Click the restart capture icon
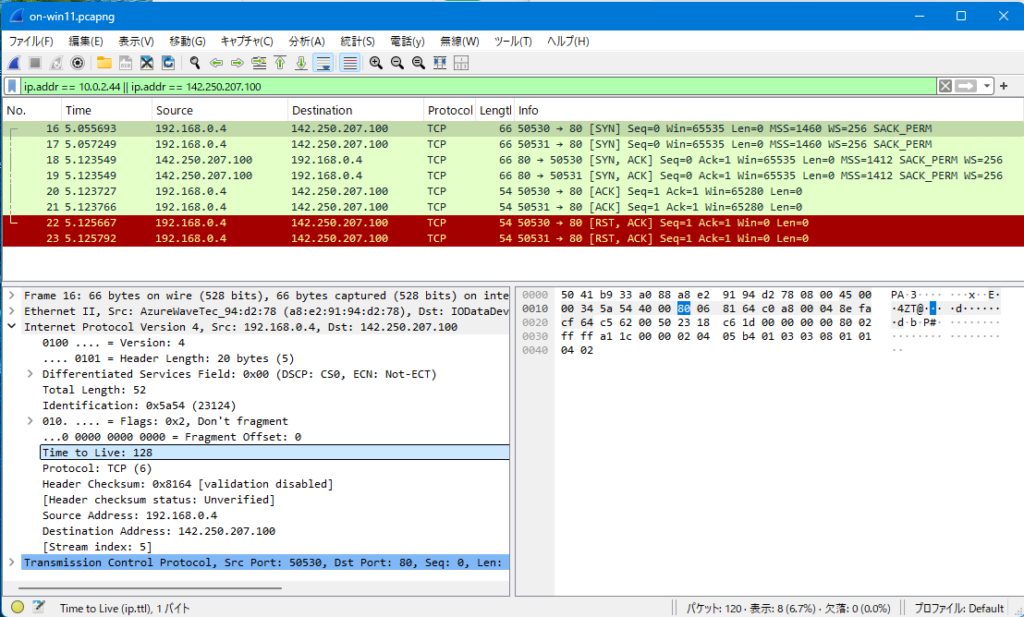The width and height of the screenshot is (1024, 617). 56,63
